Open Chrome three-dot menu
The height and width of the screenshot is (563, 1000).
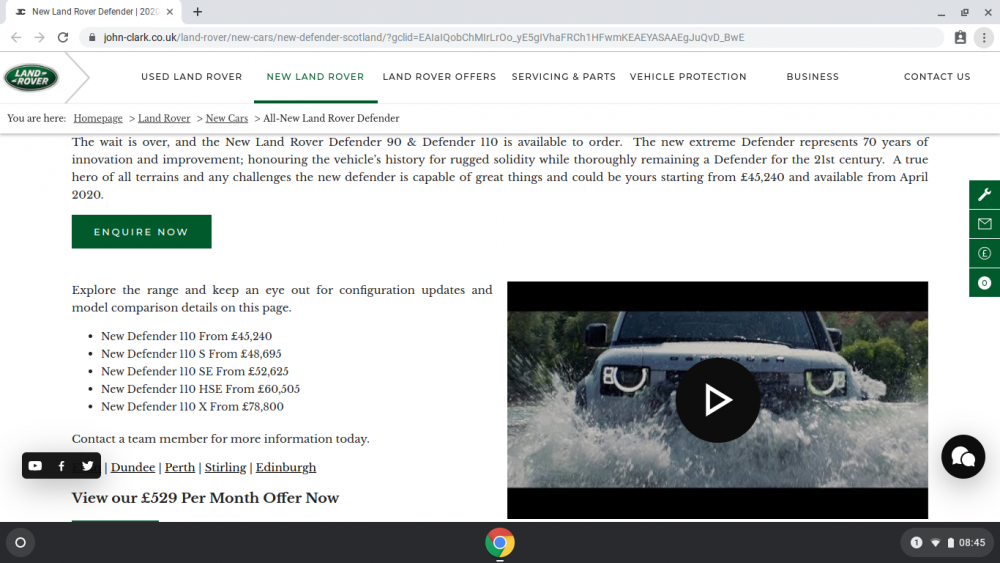984,38
